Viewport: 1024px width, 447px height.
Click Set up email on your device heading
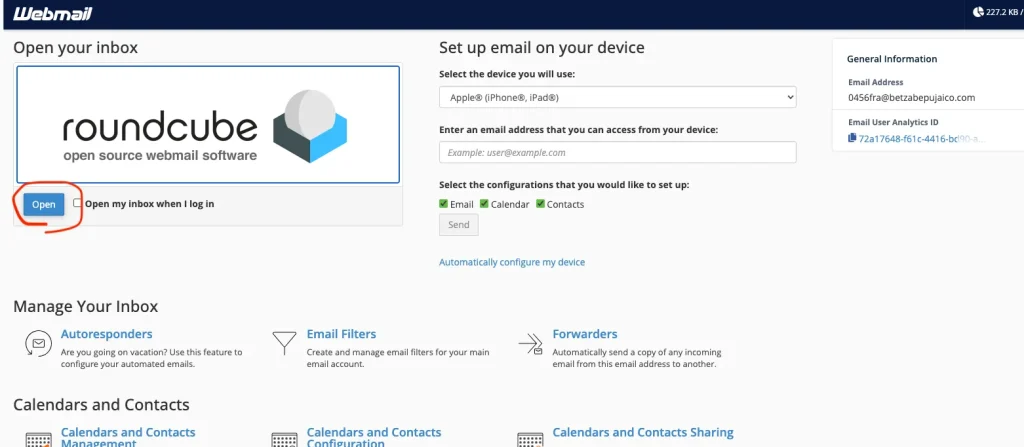pyautogui.click(x=542, y=48)
